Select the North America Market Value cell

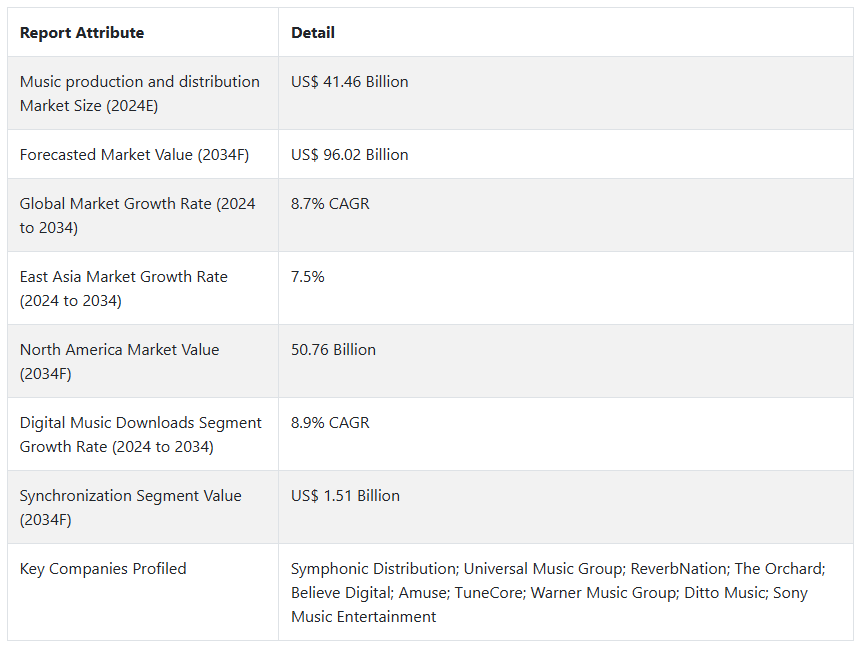coord(120,362)
